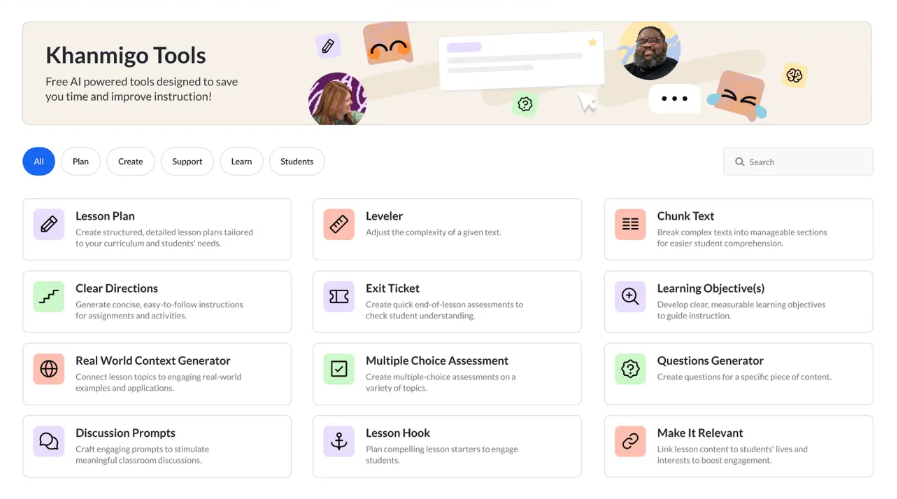Open Discussion Prompts title
The image size is (897, 499).
125,433
